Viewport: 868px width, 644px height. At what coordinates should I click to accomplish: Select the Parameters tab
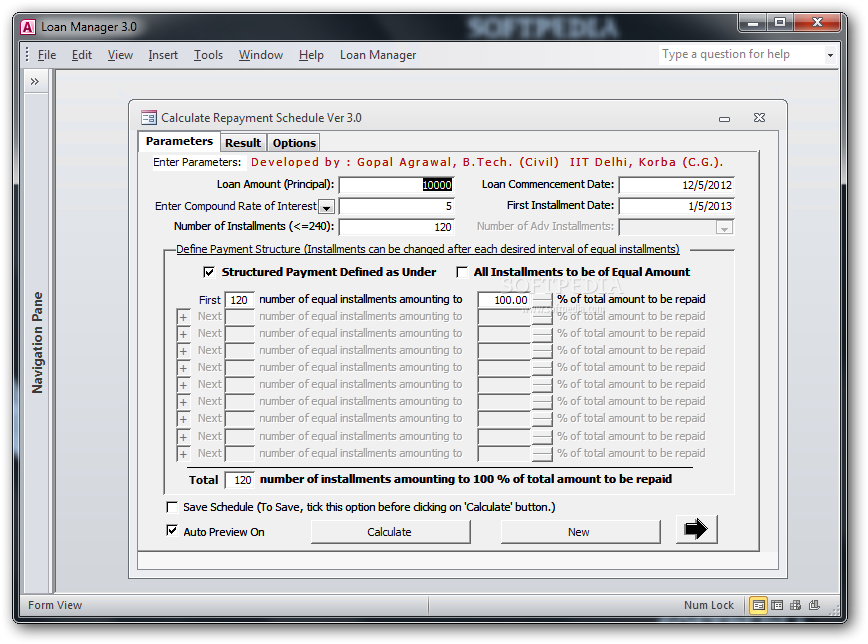179,142
